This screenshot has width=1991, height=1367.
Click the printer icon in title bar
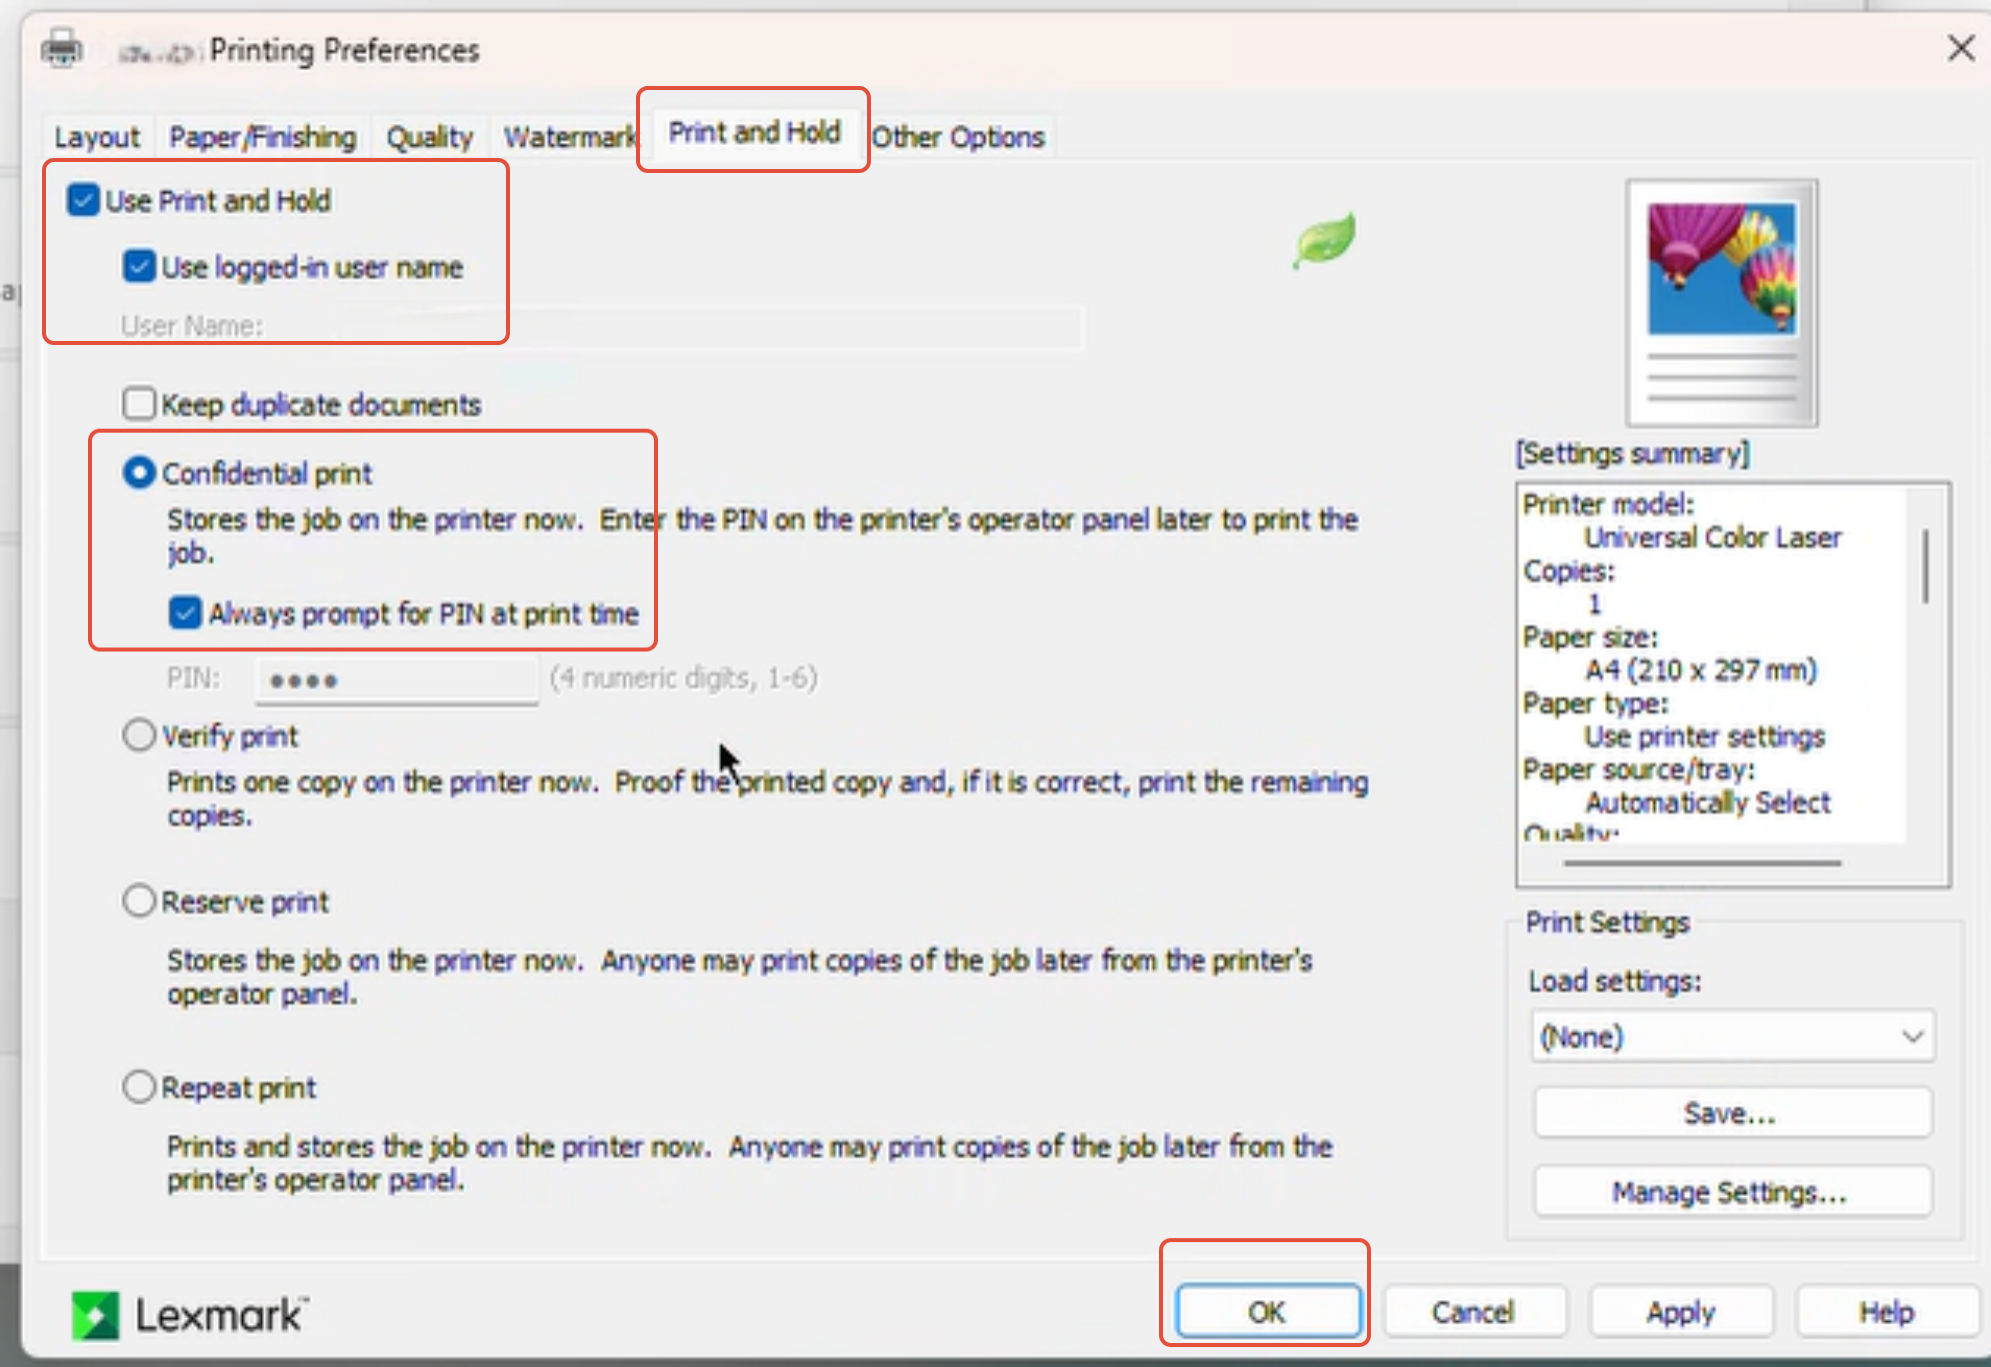pos(62,48)
